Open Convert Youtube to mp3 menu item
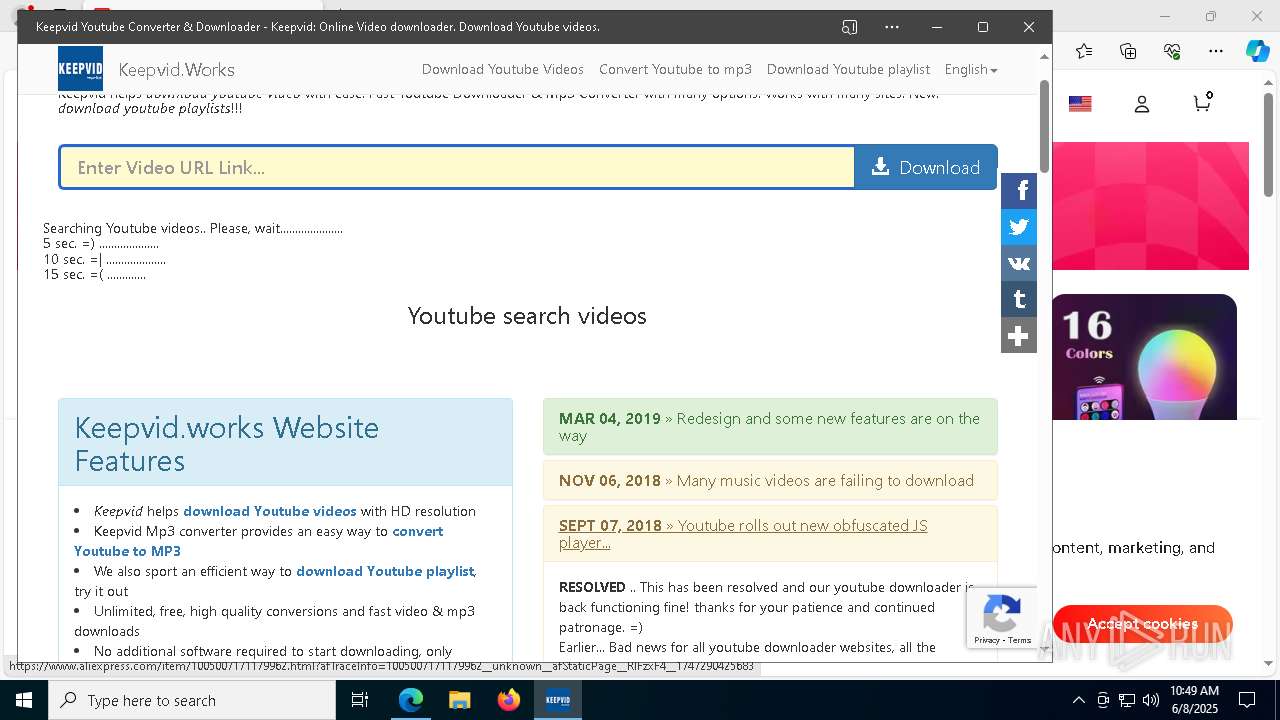The width and height of the screenshot is (1280, 720). [675, 69]
